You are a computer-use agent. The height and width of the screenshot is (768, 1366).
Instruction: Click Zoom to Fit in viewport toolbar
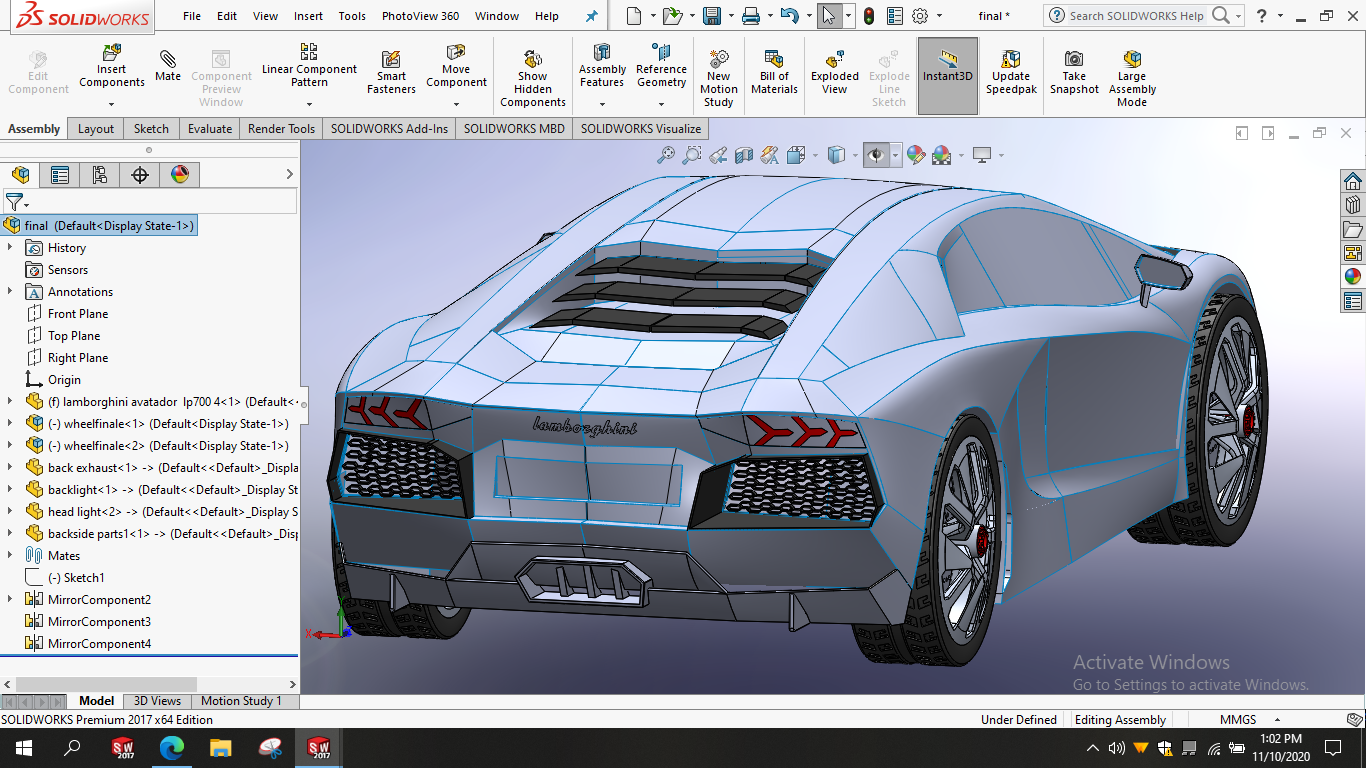click(666, 155)
